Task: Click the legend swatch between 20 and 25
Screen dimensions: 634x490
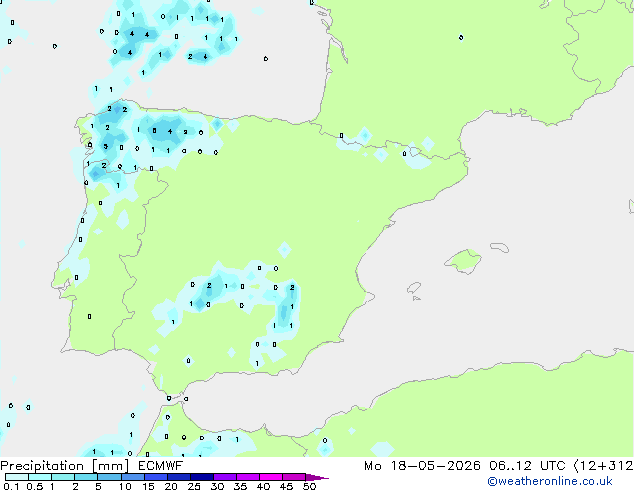Action: click(178, 477)
